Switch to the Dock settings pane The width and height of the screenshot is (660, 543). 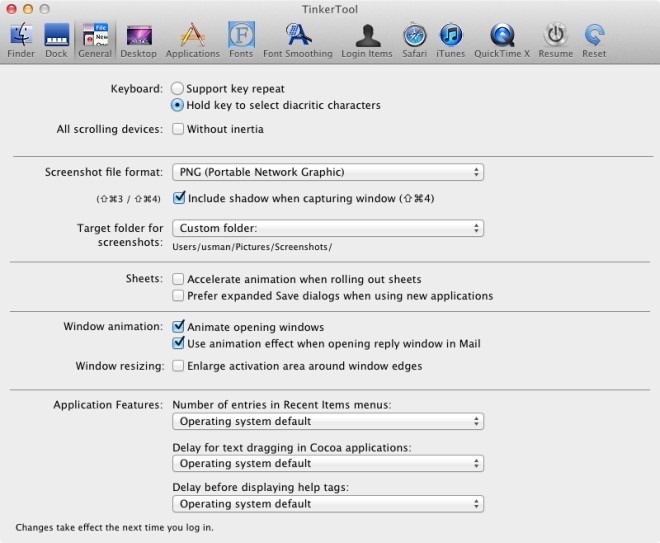coord(56,40)
